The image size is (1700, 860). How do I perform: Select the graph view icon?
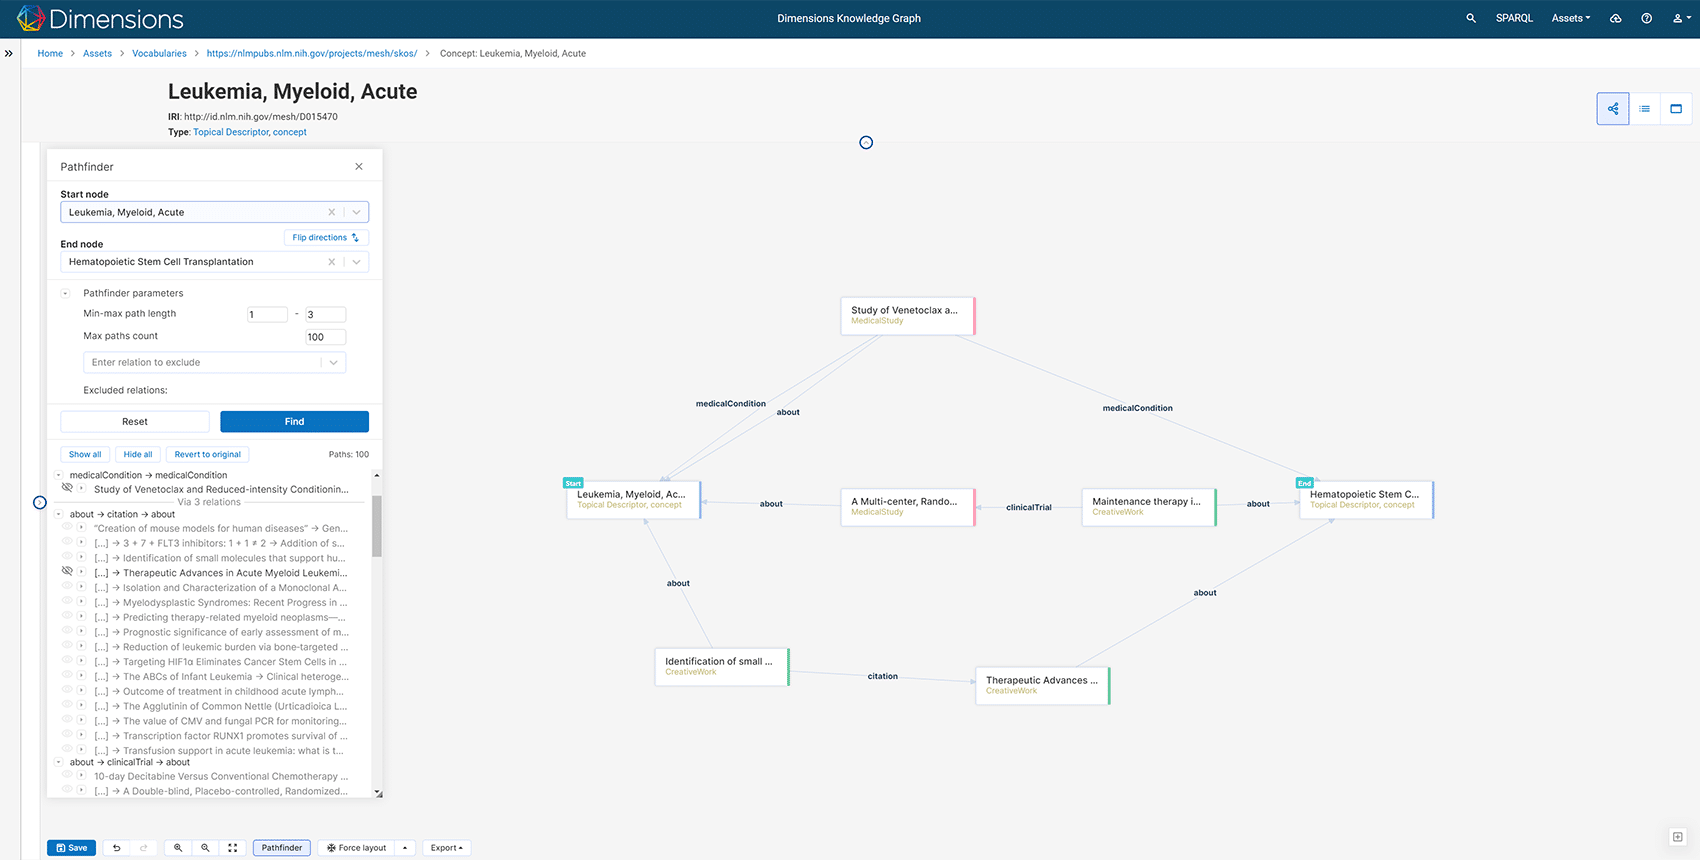click(1613, 109)
